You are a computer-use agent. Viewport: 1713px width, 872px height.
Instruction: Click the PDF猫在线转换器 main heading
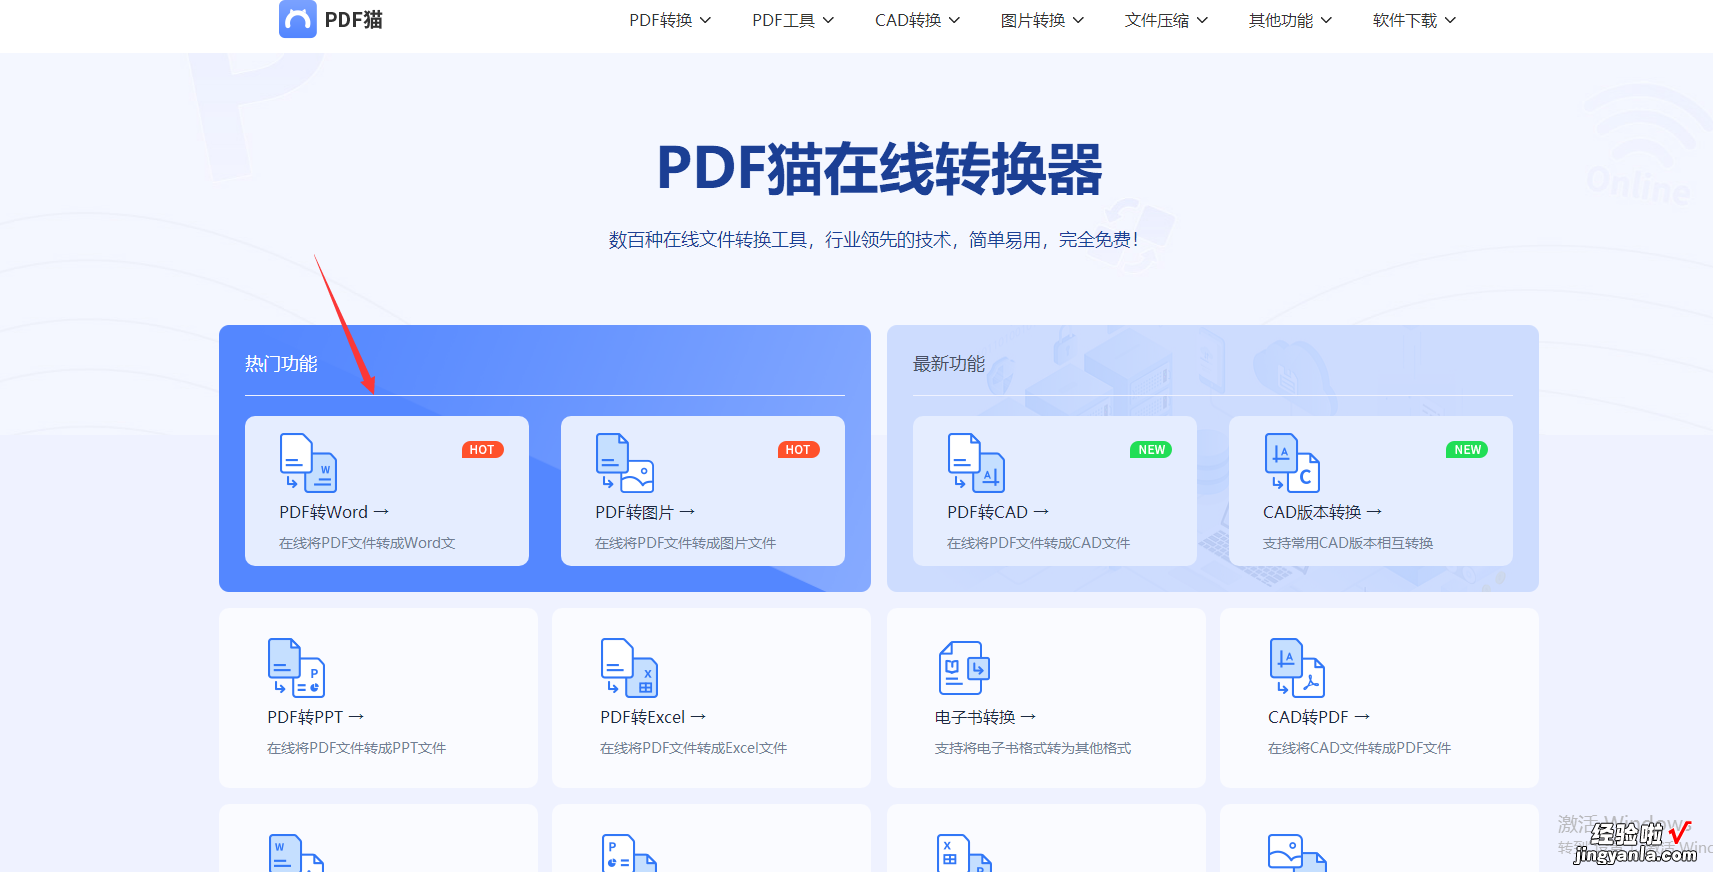click(879, 169)
